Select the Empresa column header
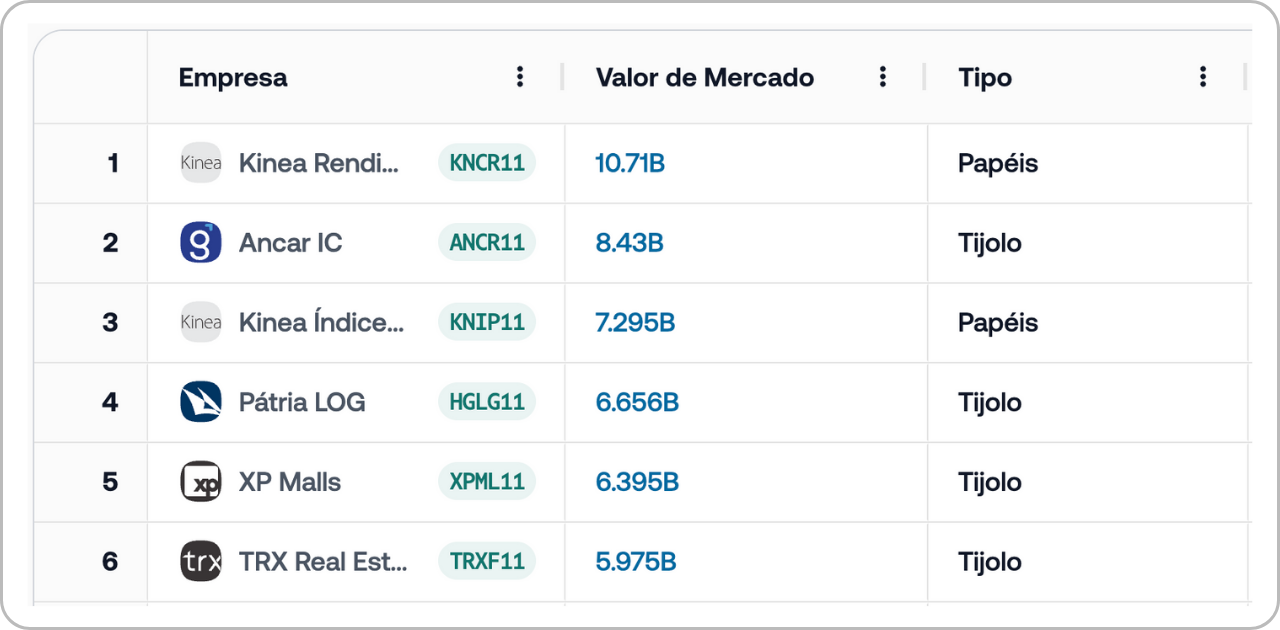 pyautogui.click(x=233, y=77)
